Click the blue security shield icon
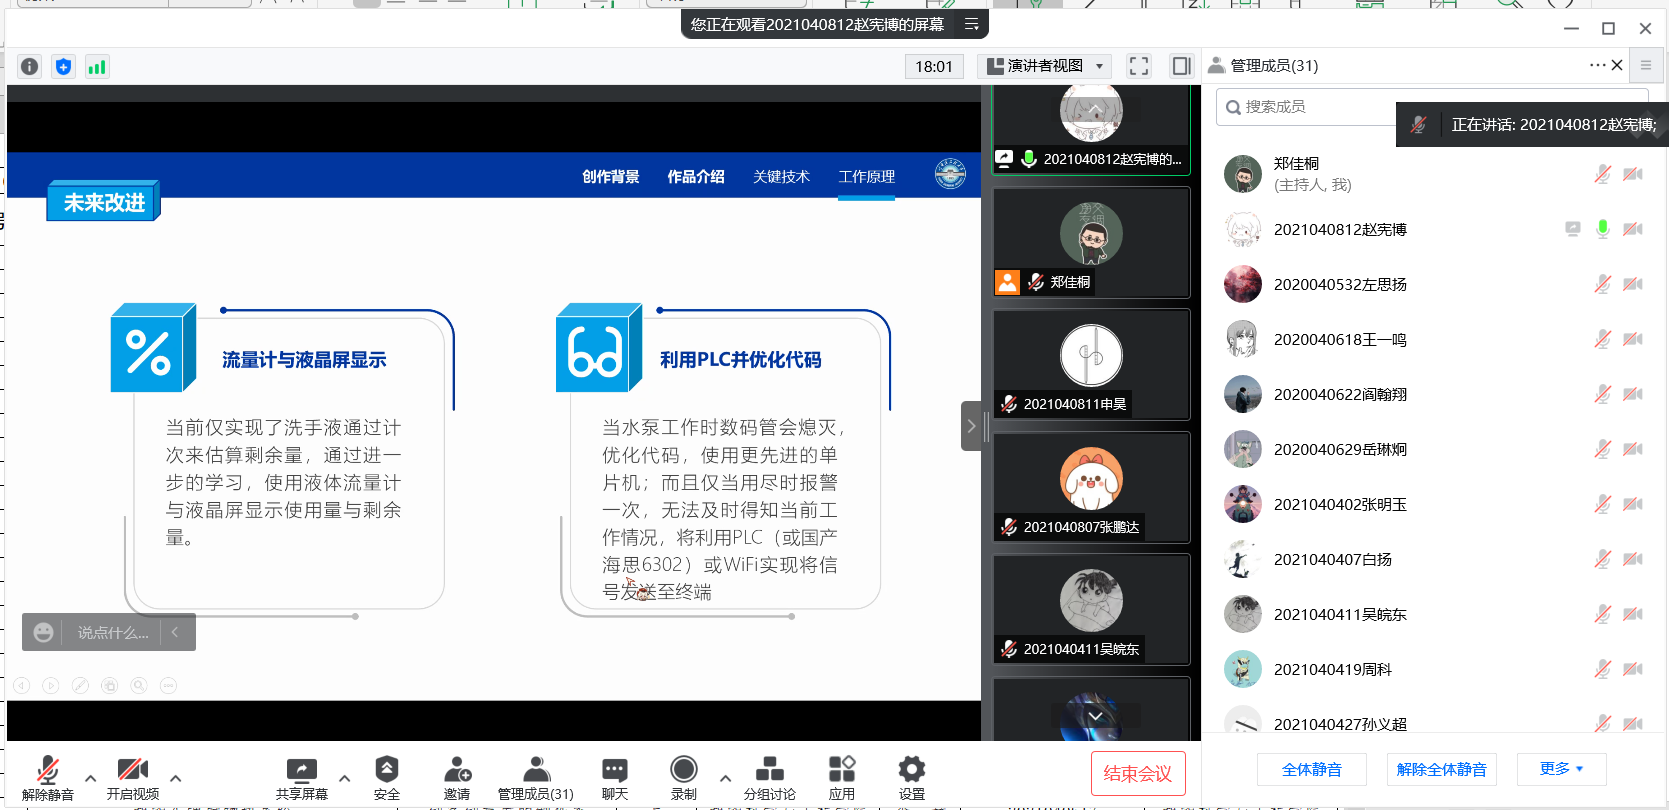The image size is (1669, 810). coord(63,67)
